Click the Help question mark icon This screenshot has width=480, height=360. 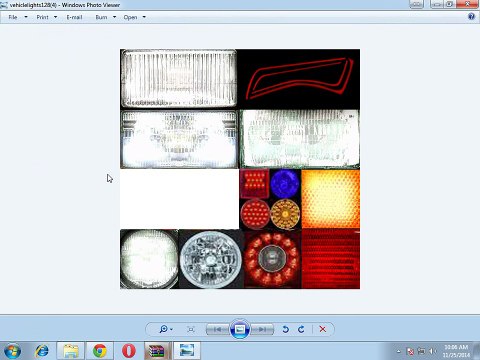[x=471, y=16]
